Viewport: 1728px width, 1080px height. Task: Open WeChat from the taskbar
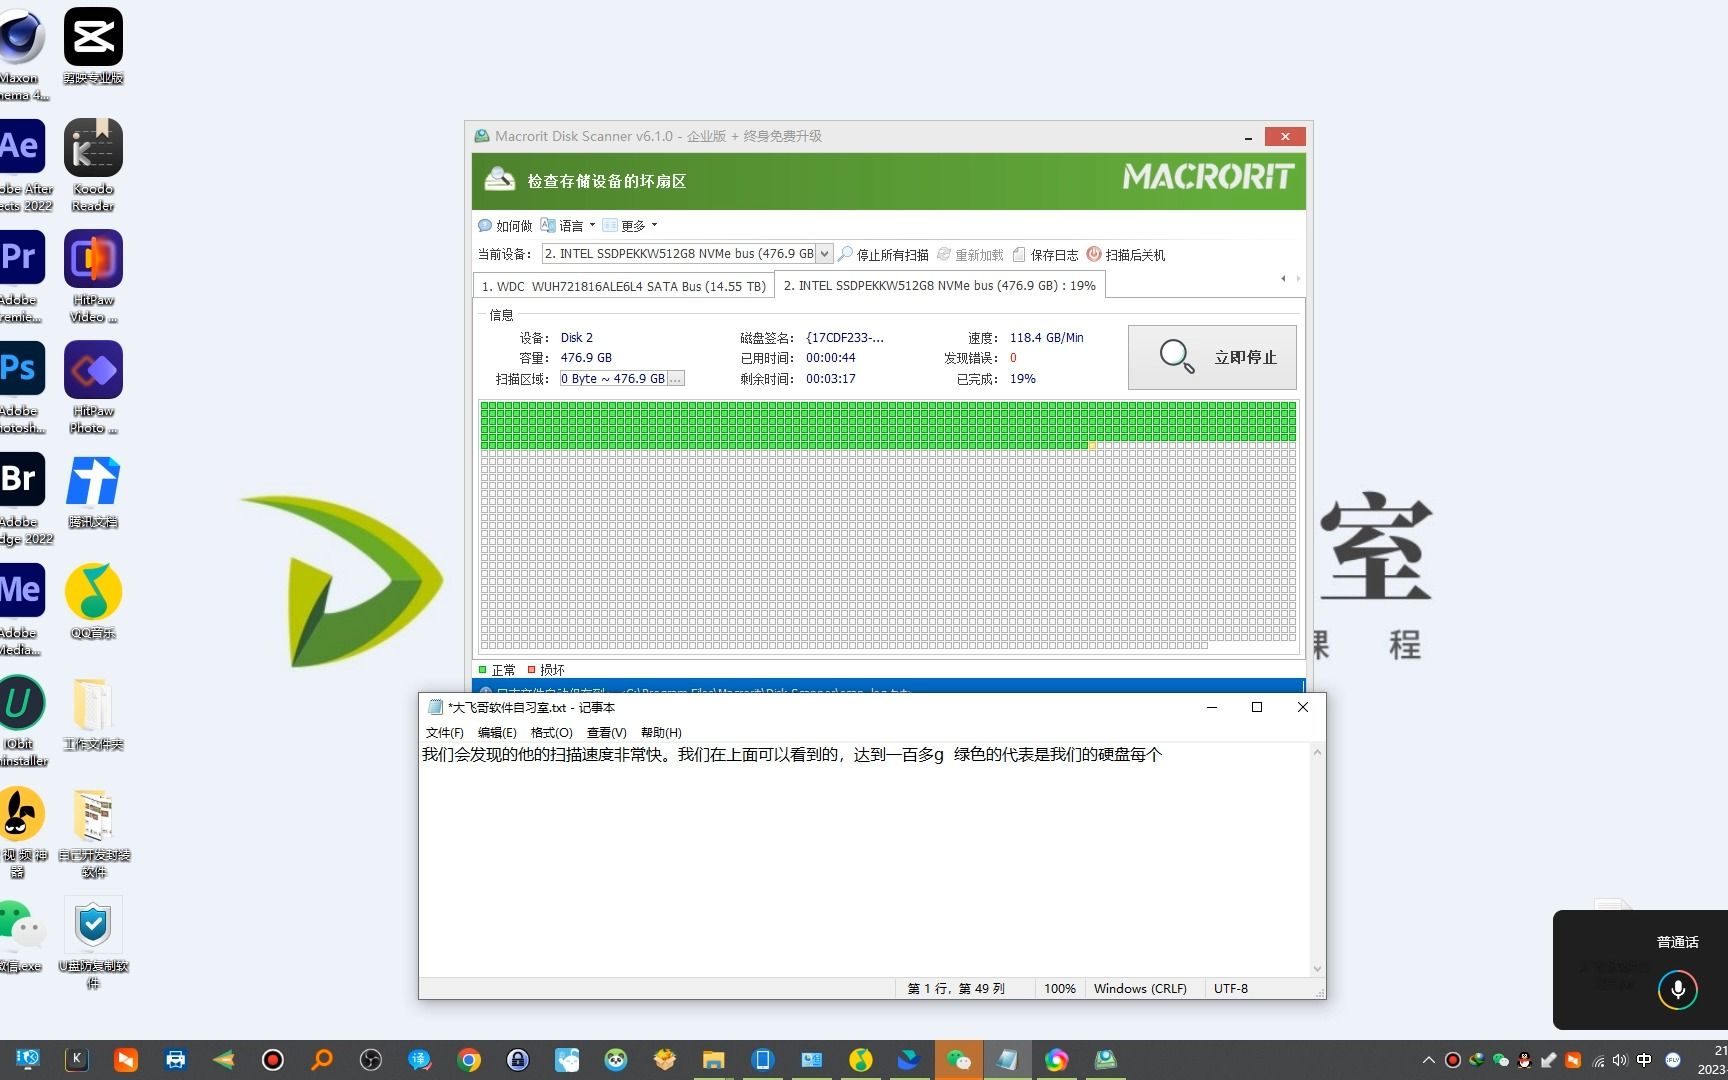[958, 1060]
